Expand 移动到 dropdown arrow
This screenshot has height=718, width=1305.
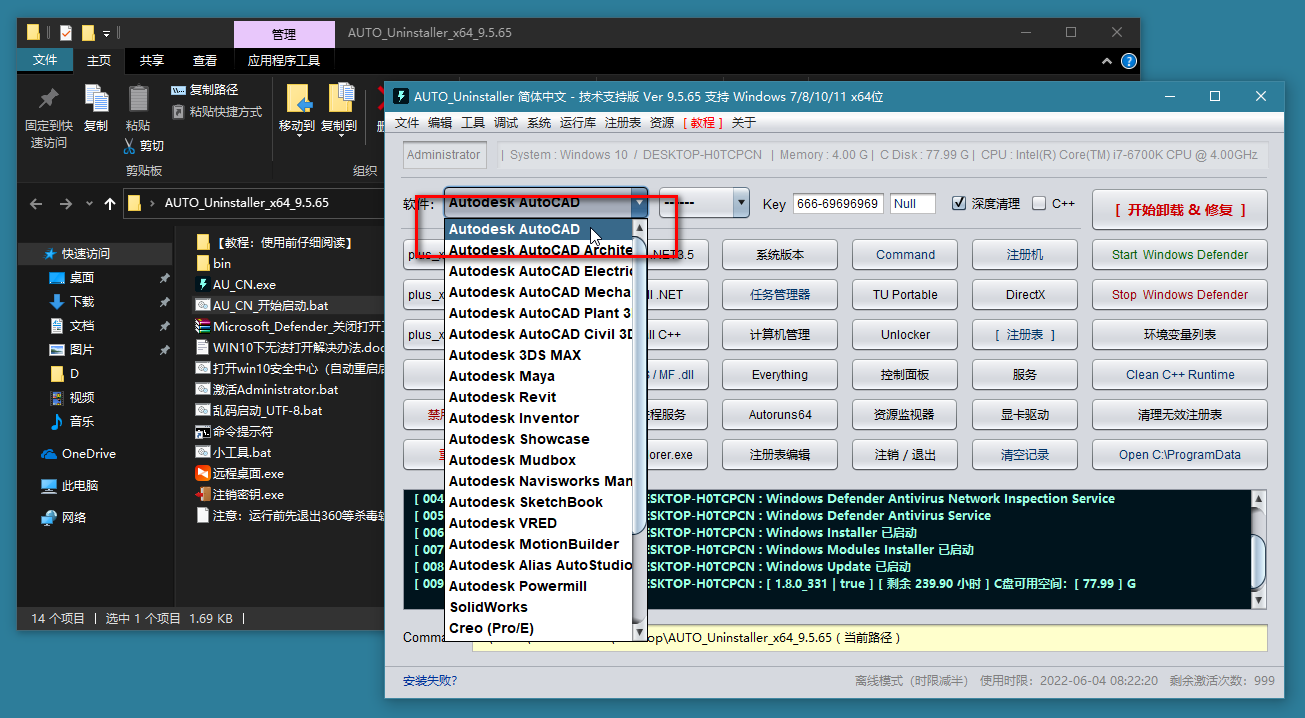pyautogui.click(x=298, y=137)
